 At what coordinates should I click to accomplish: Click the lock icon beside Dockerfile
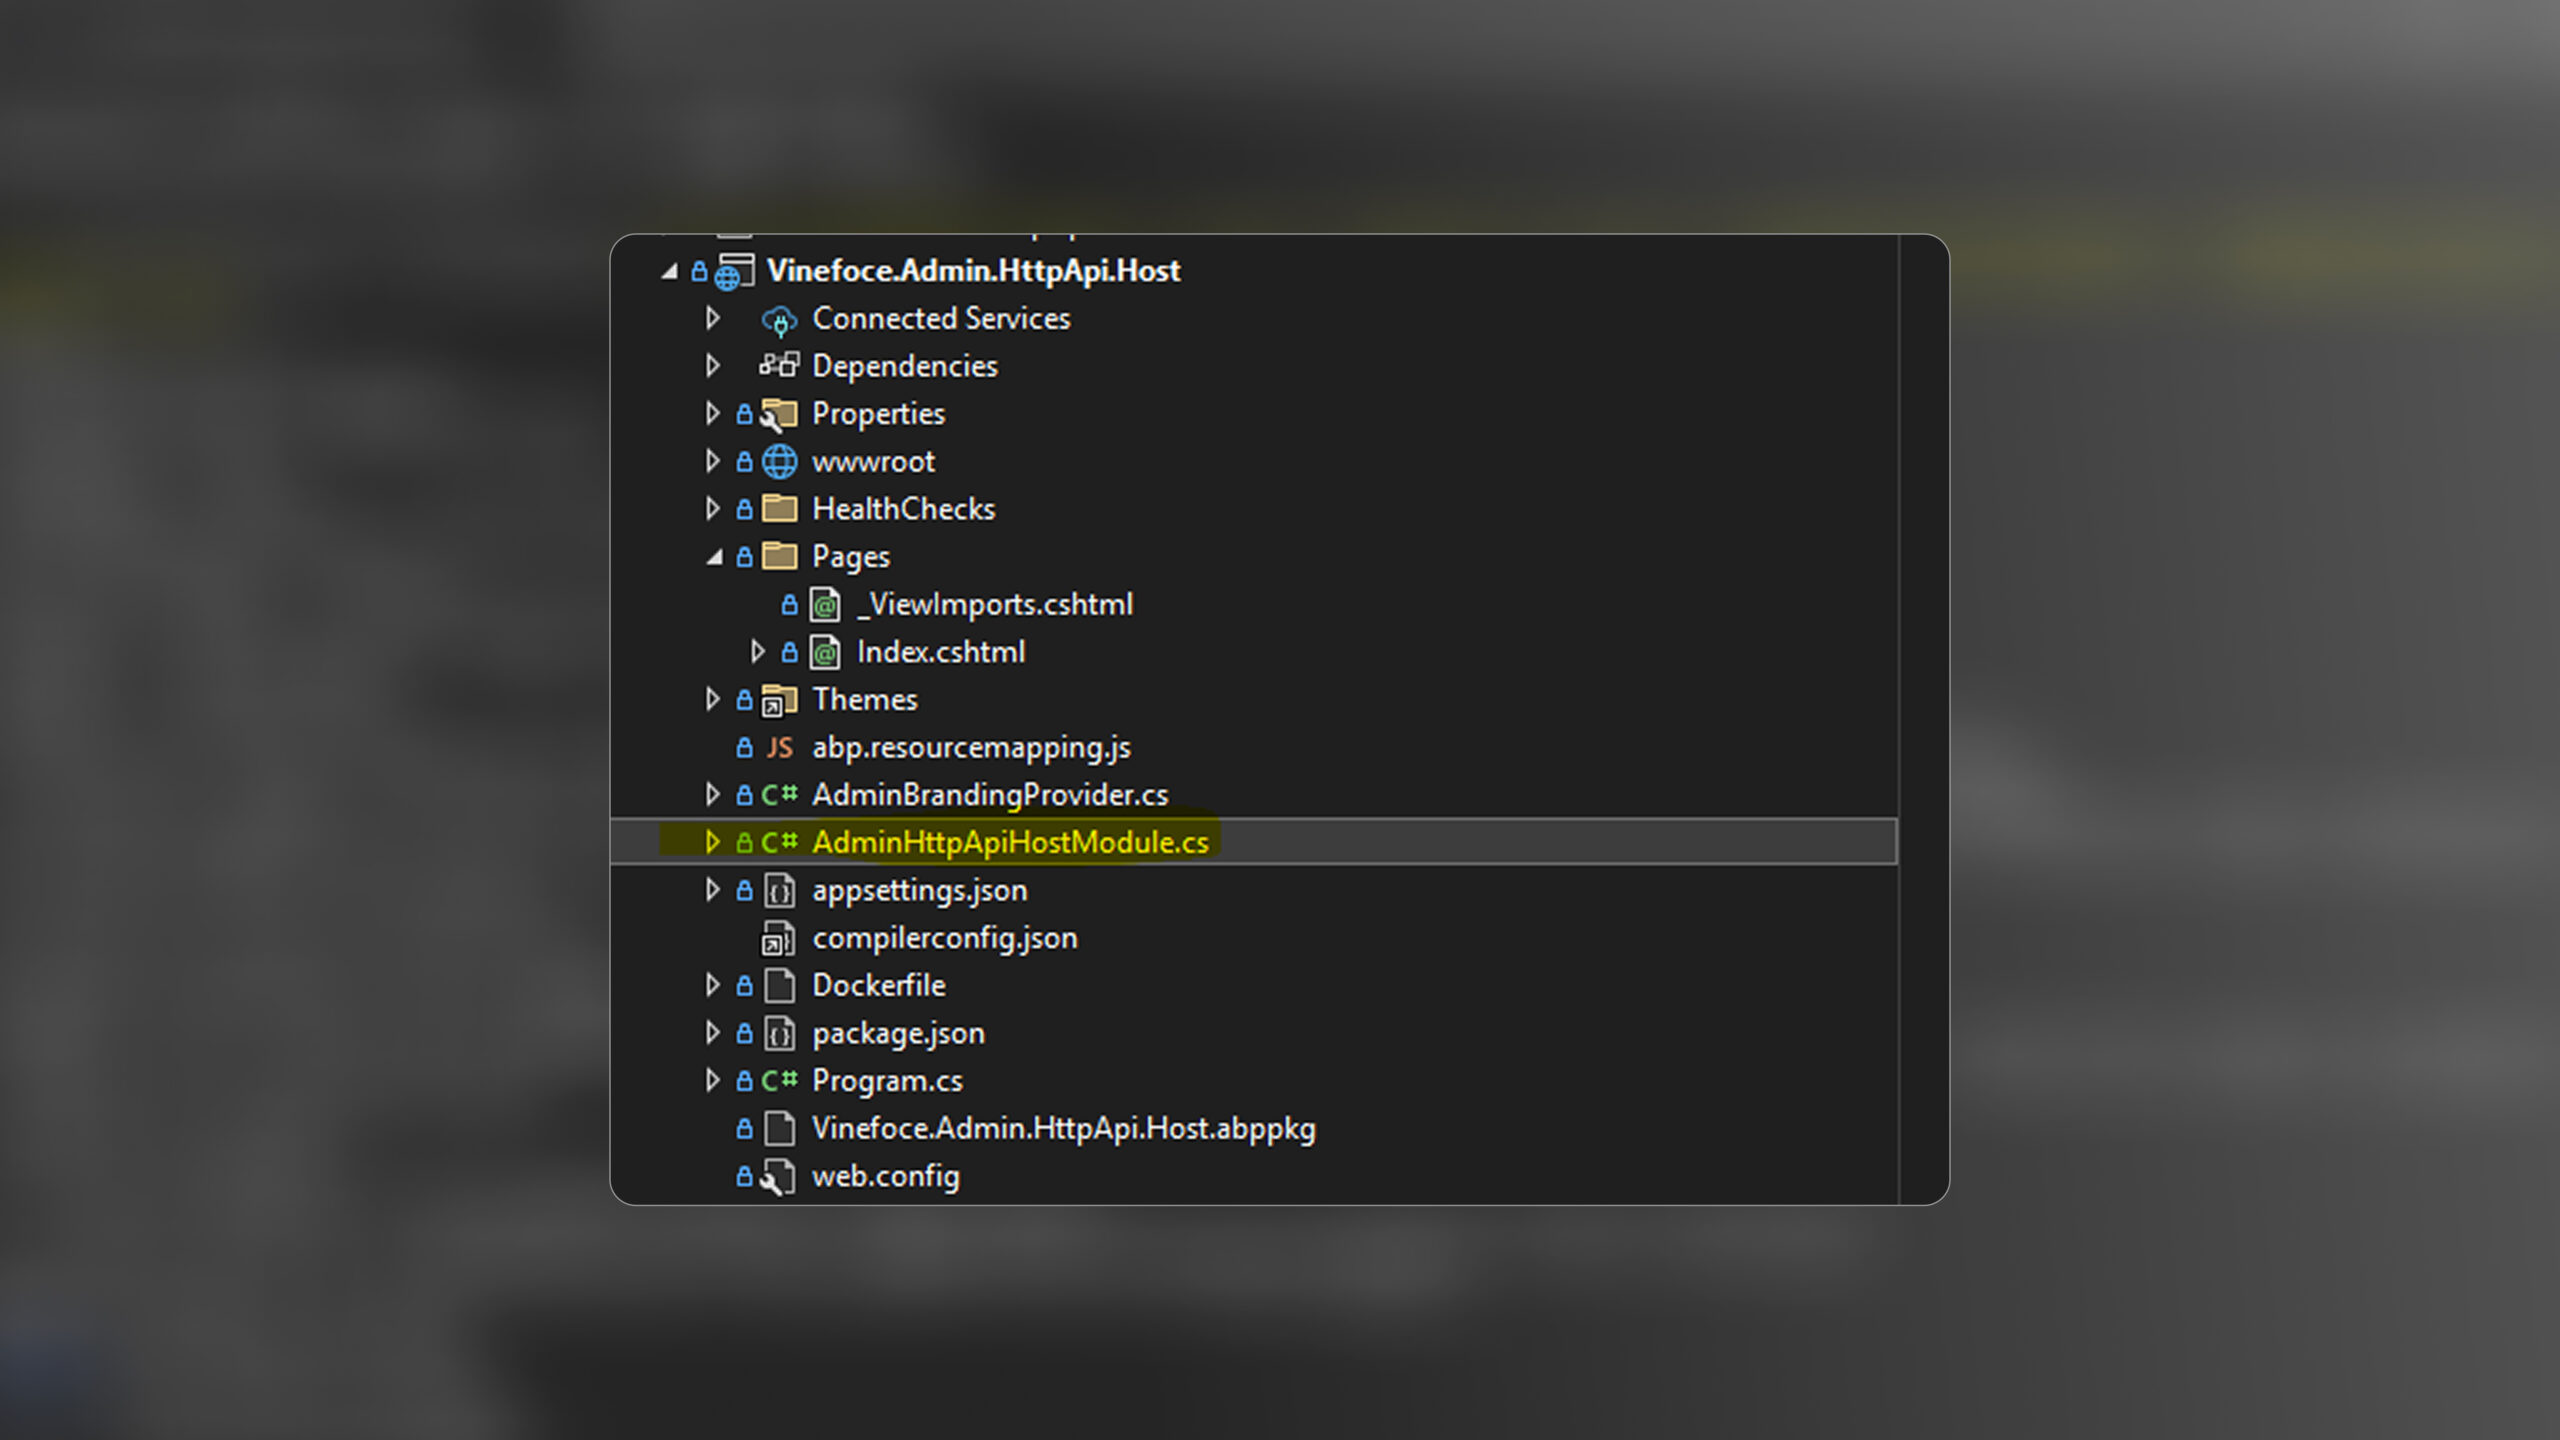coord(744,986)
